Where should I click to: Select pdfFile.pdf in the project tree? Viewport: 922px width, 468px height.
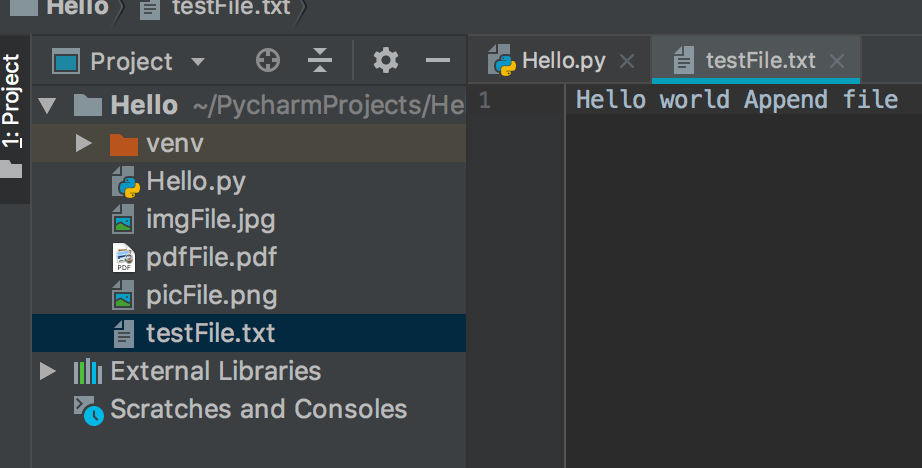point(249,257)
